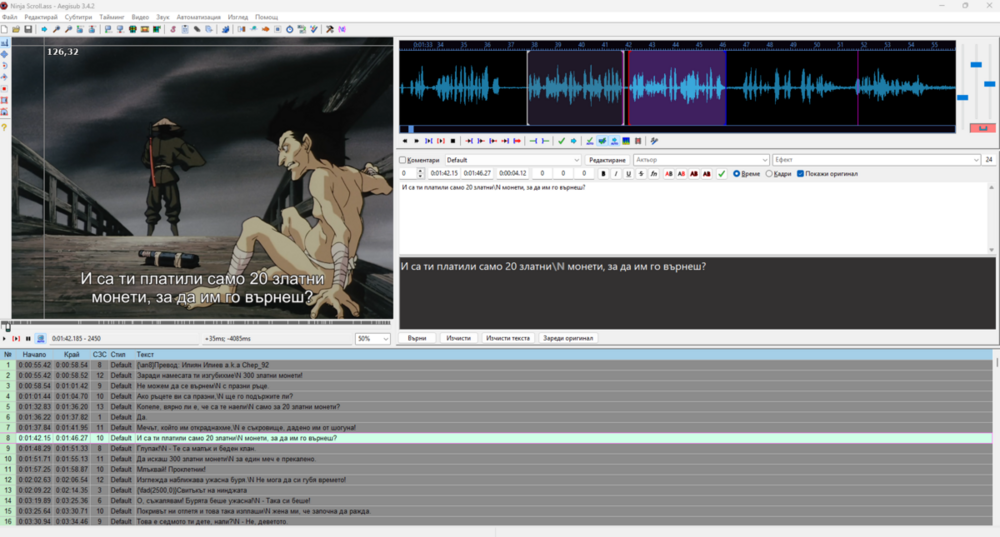Apply bold formatting to subtitle
The image size is (1000, 537).
point(603,173)
